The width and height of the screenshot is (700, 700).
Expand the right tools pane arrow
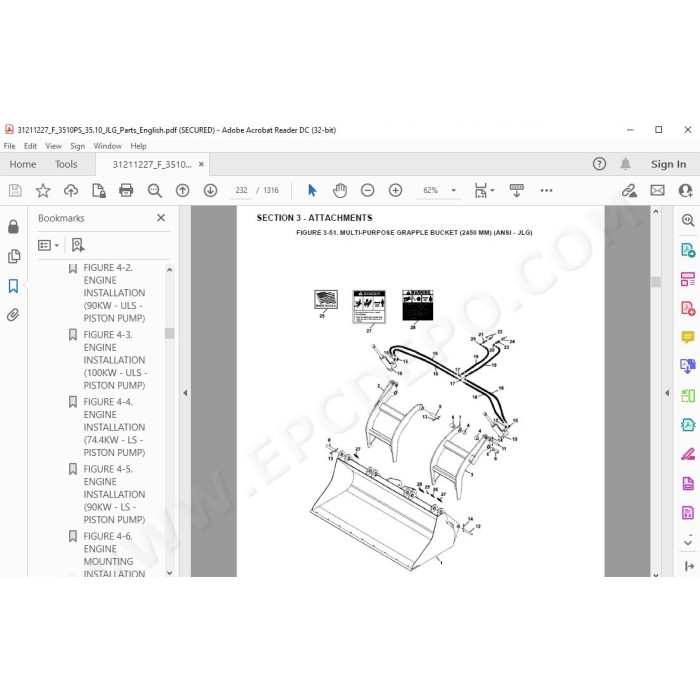click(x=667, y=393)
